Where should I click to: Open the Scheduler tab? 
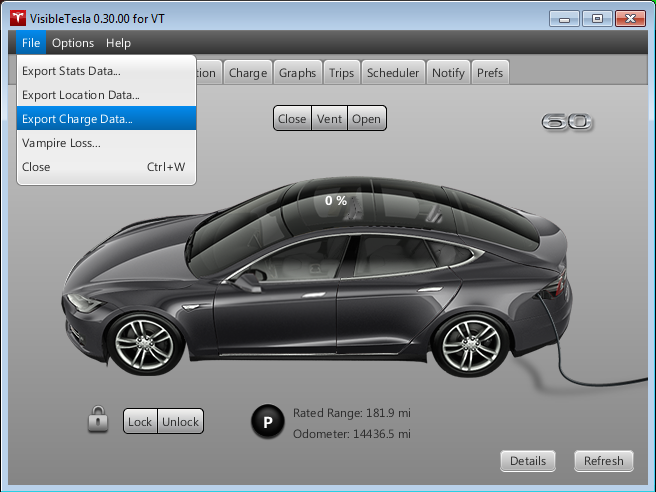(x=393, y=72)
